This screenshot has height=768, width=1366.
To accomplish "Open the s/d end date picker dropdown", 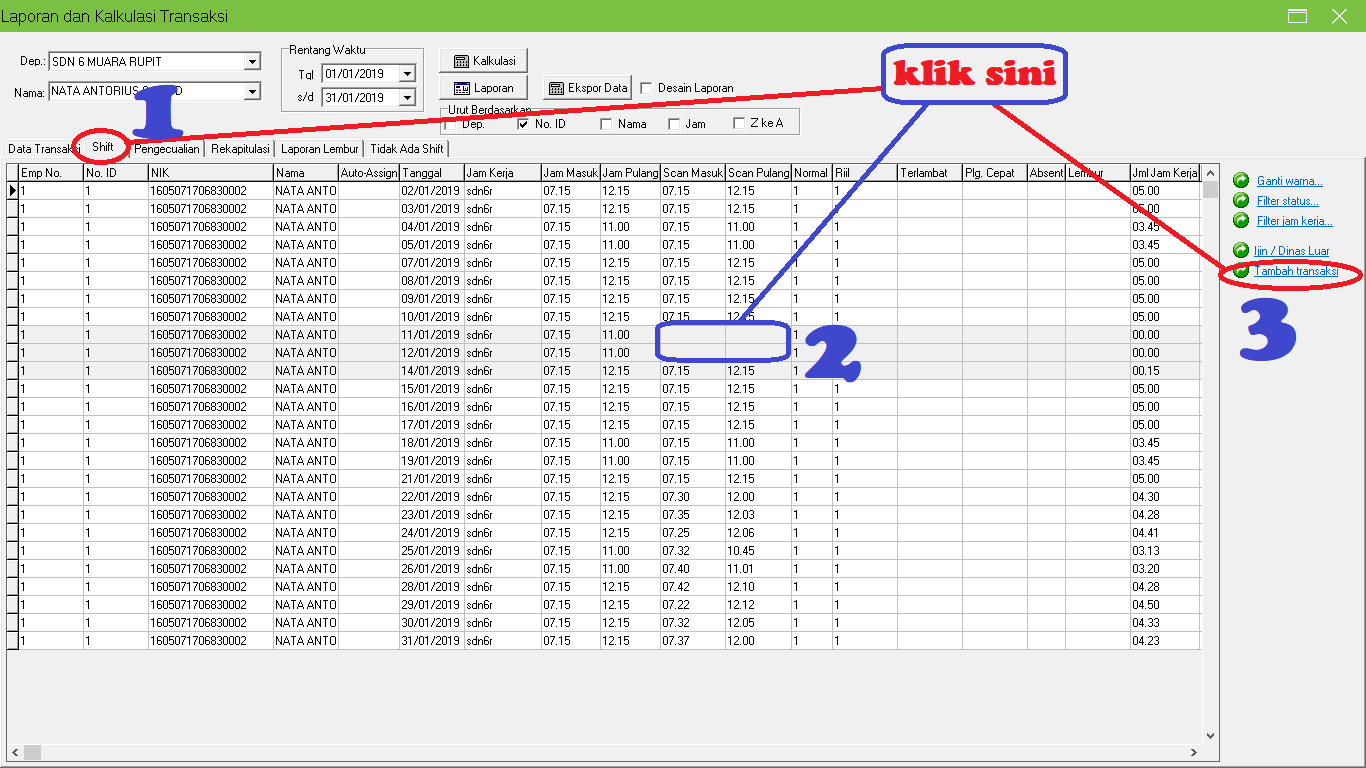I will (x=407, y=98).
